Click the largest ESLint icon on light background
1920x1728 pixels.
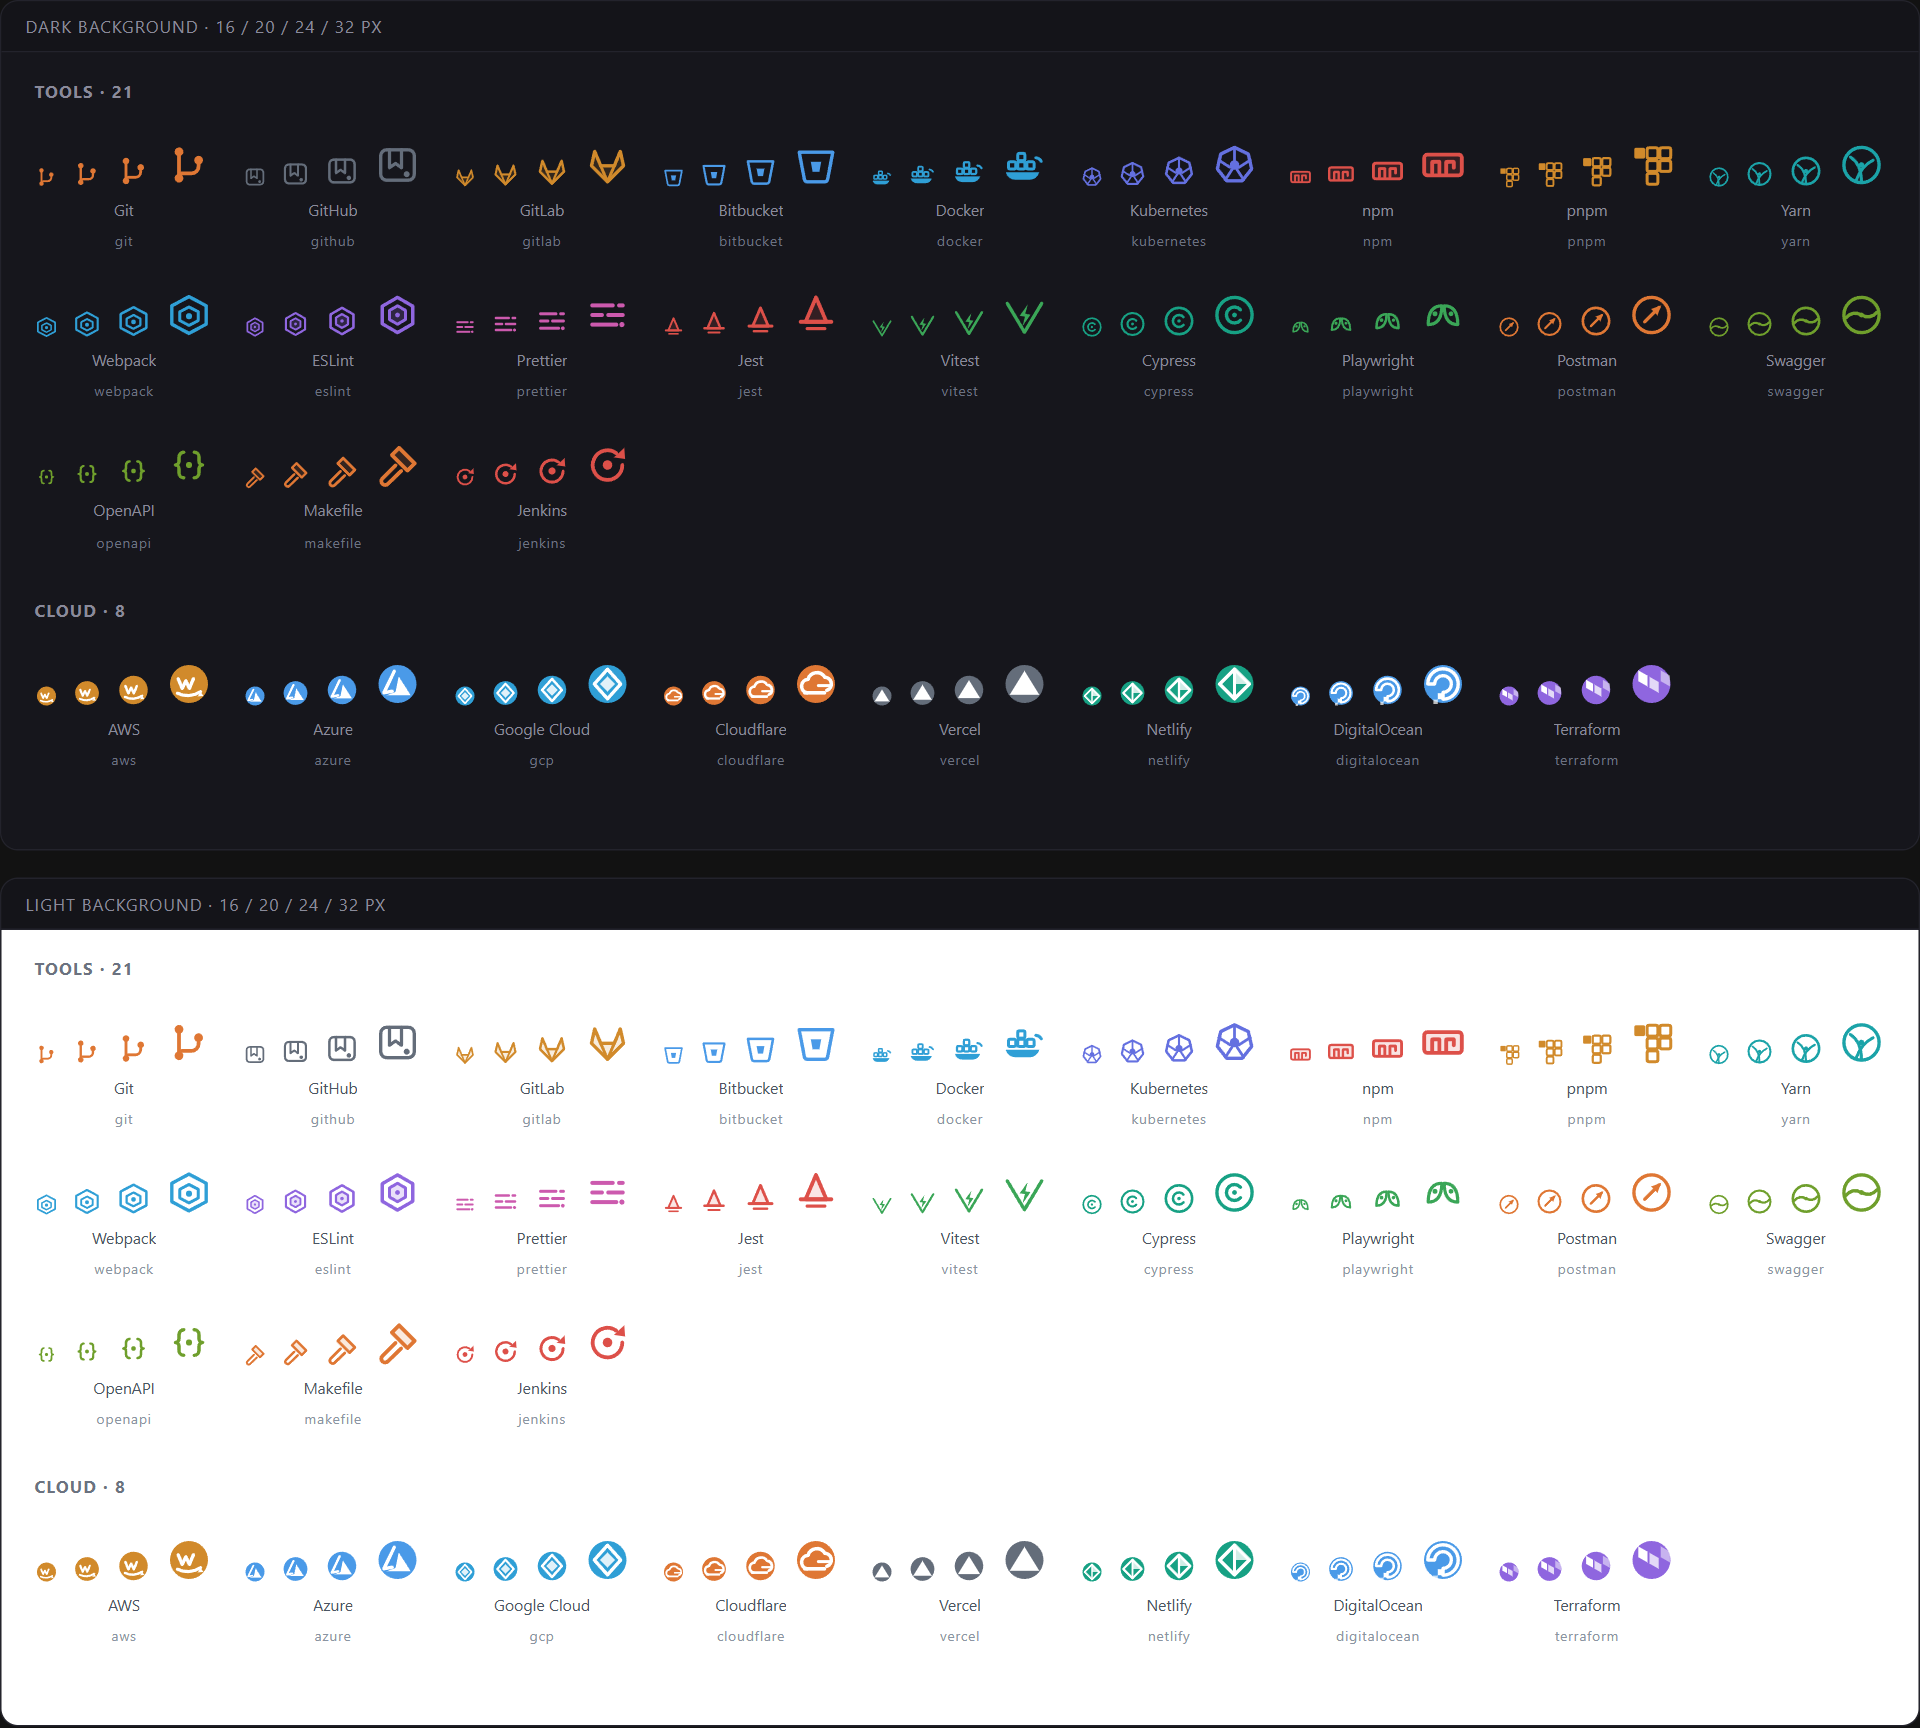tap(397, 1192)
